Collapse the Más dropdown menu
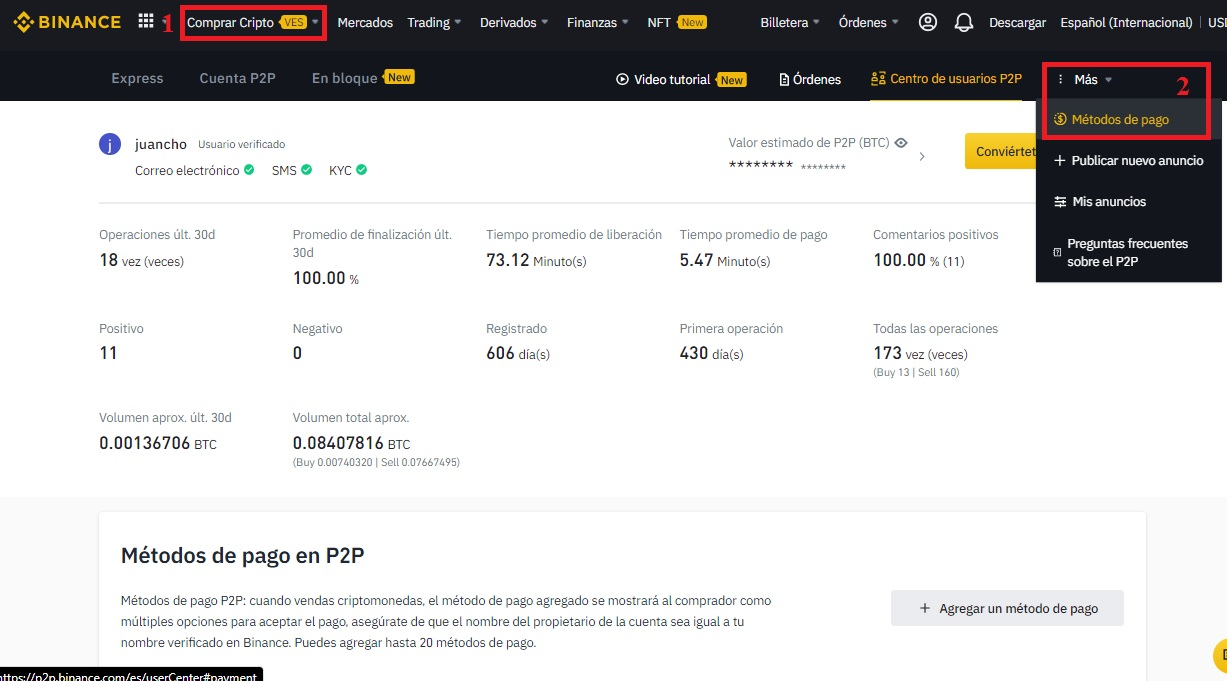Viewport: 1227px width, 681px height. [x=1085, y=79]
